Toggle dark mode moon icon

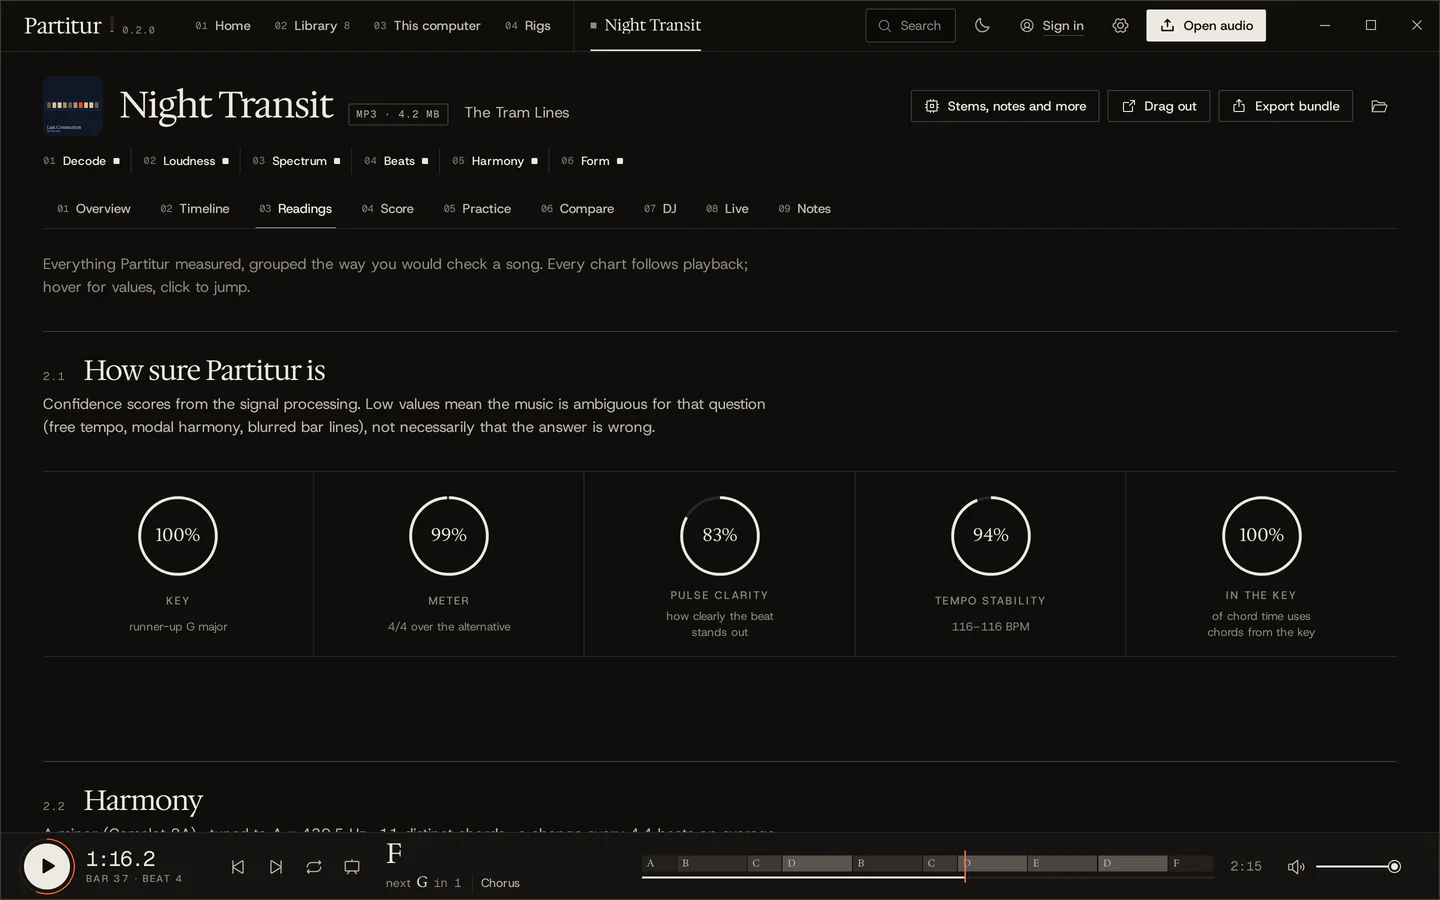click(x=982, y=26)
